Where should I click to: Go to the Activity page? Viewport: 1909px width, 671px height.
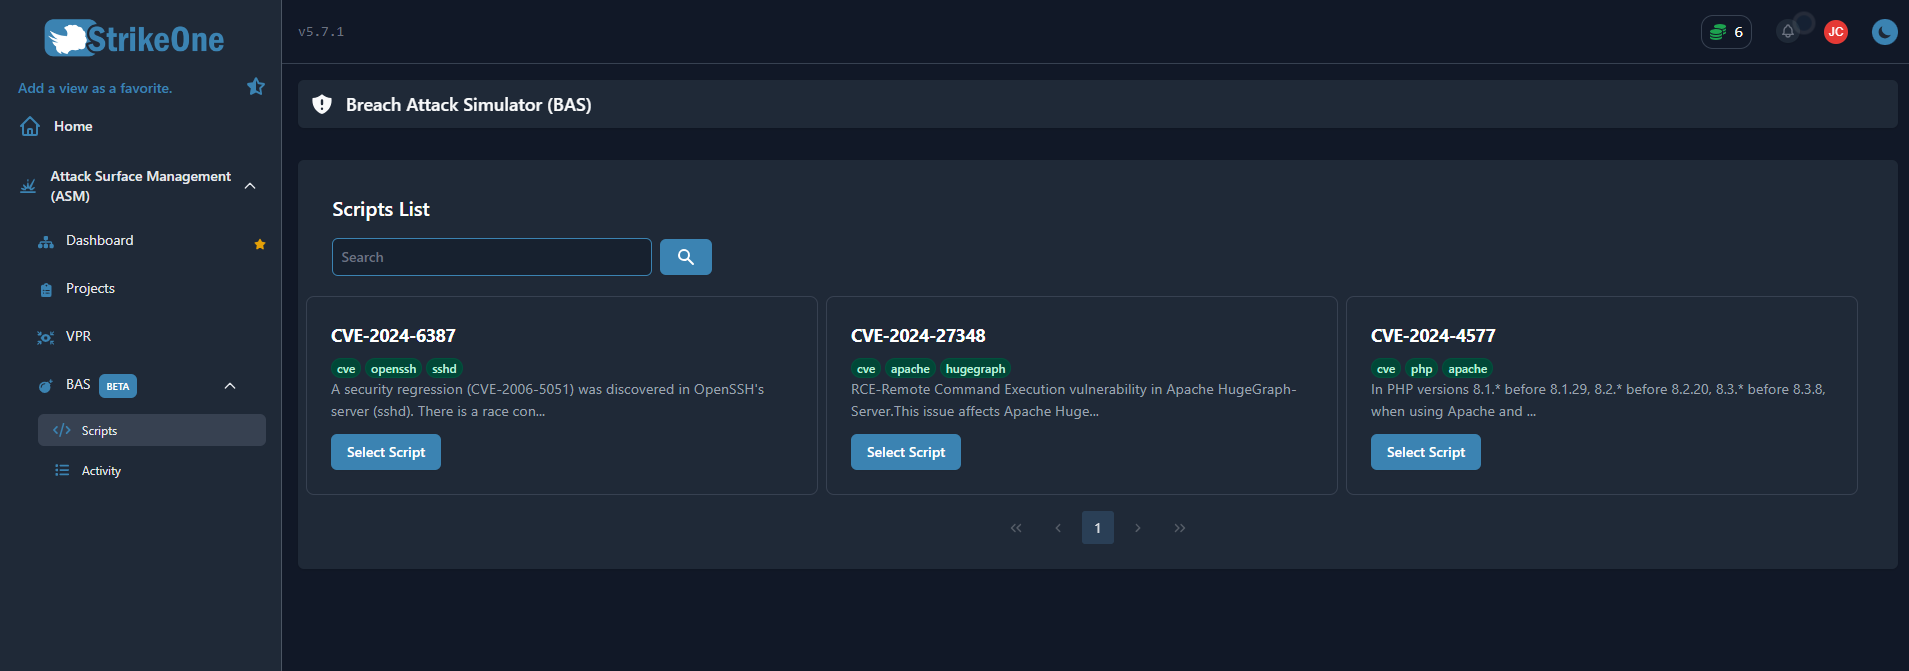pyautogui.click(x=101, y=471)
